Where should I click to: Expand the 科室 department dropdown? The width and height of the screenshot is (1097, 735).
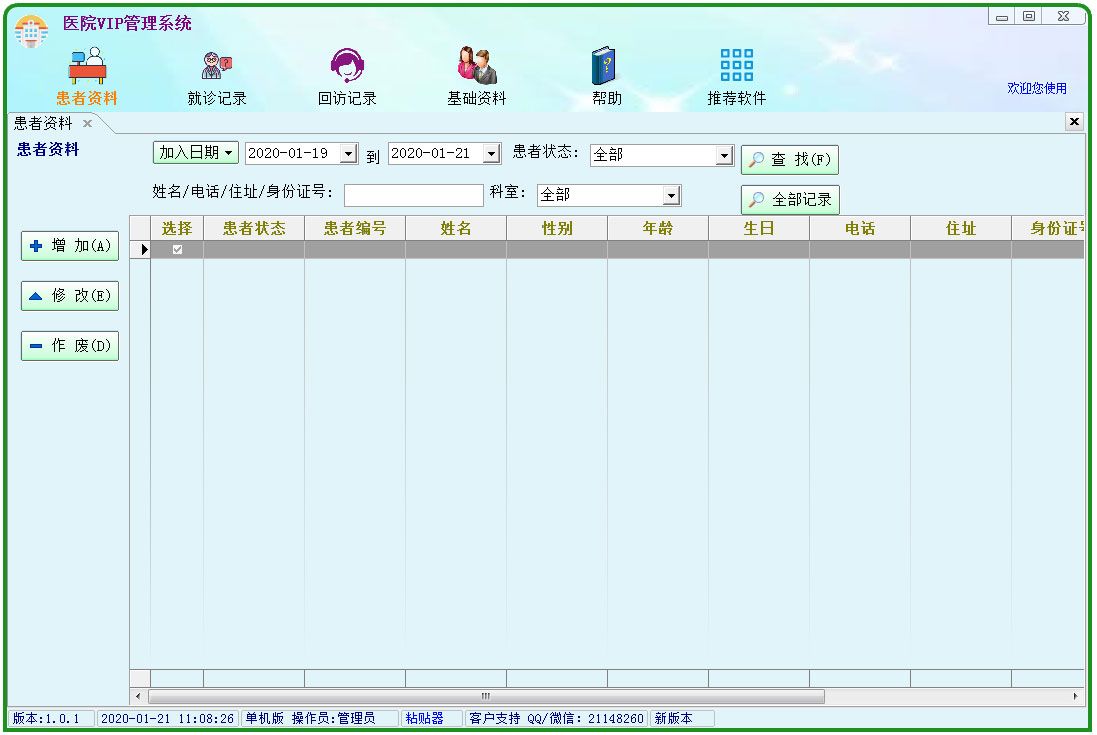point(672,195)
